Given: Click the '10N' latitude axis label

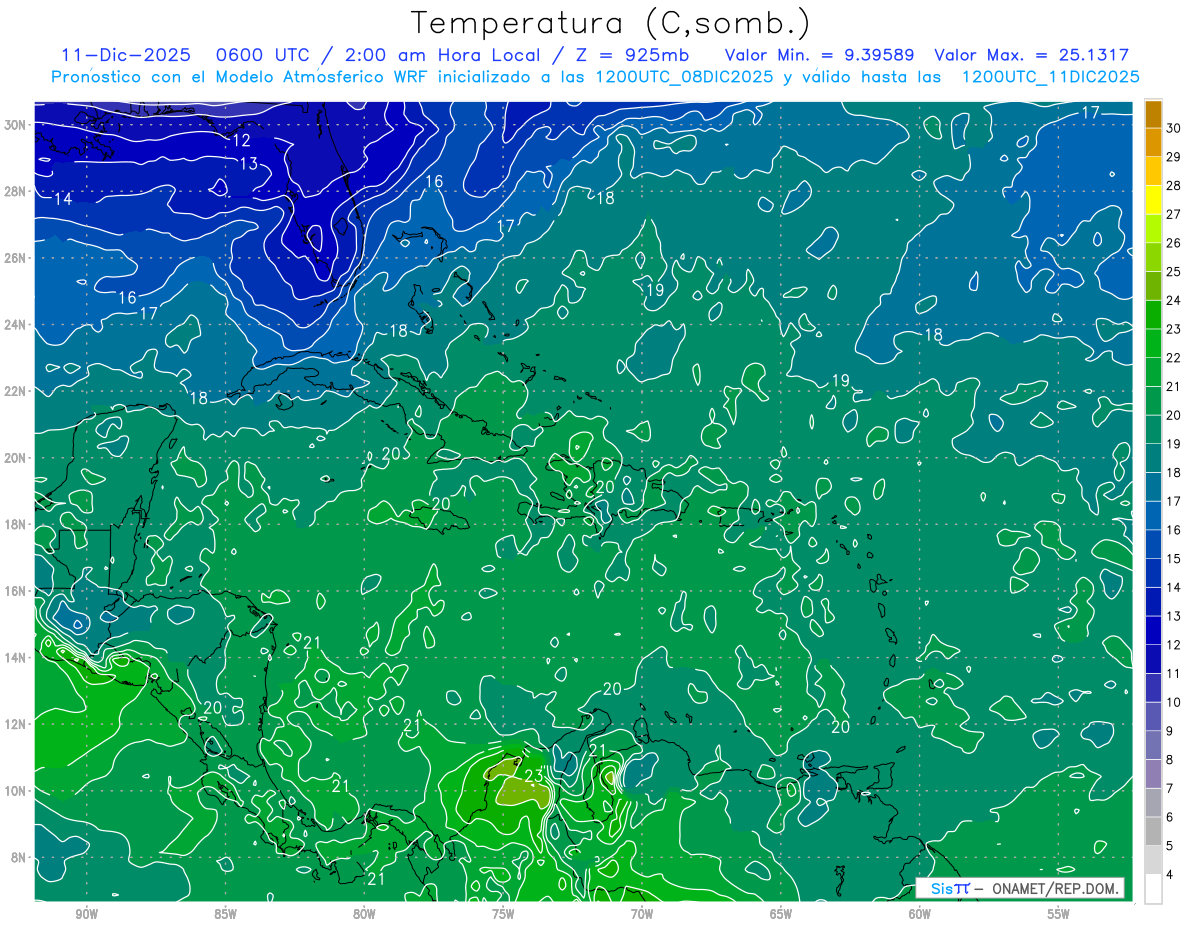Looking at the screenshot, I should coord(16,791).
